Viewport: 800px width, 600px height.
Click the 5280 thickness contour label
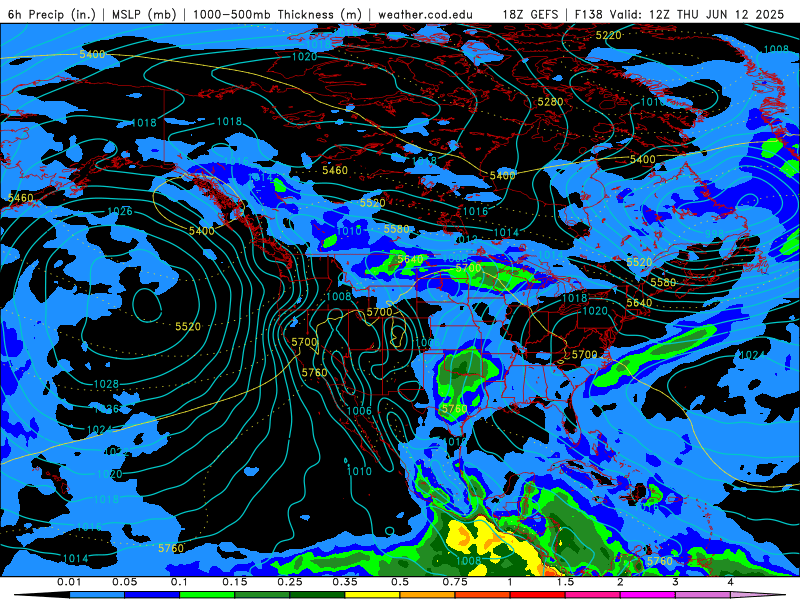click(x=550, y=102)
